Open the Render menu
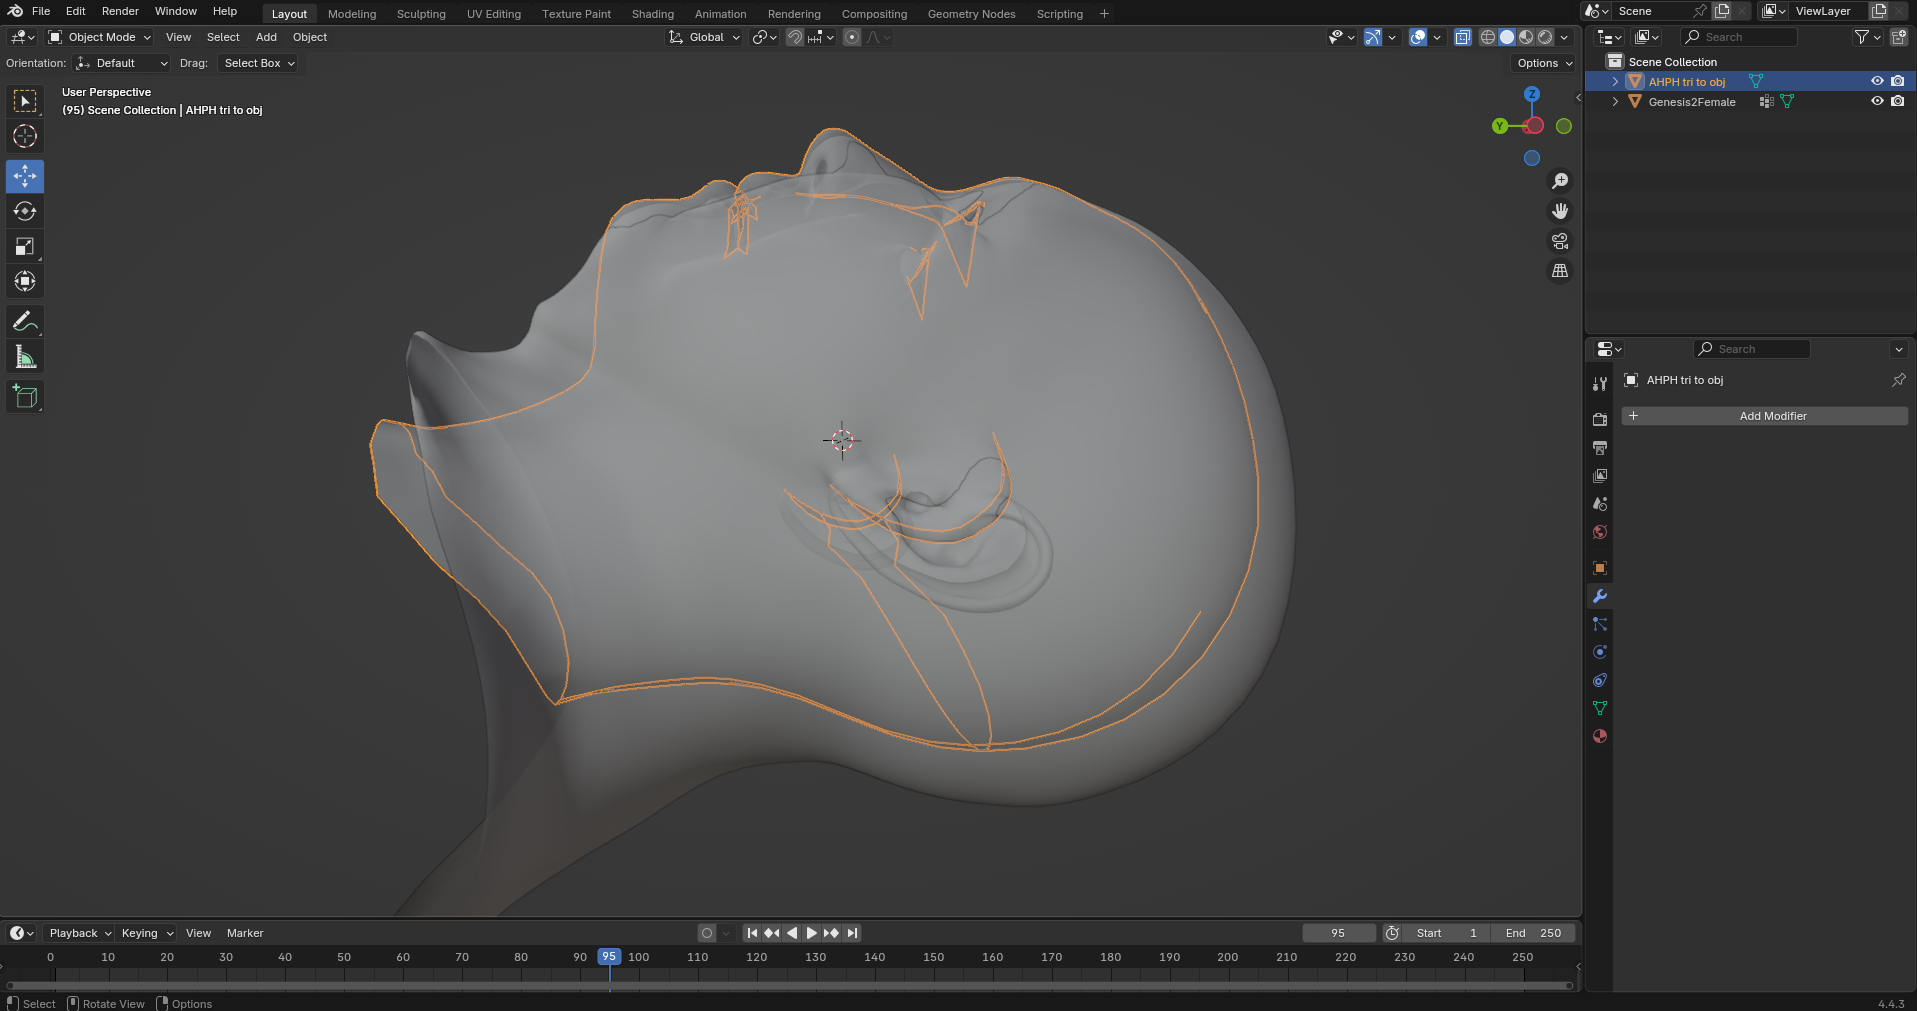1917x1011 pixels. 120,11
